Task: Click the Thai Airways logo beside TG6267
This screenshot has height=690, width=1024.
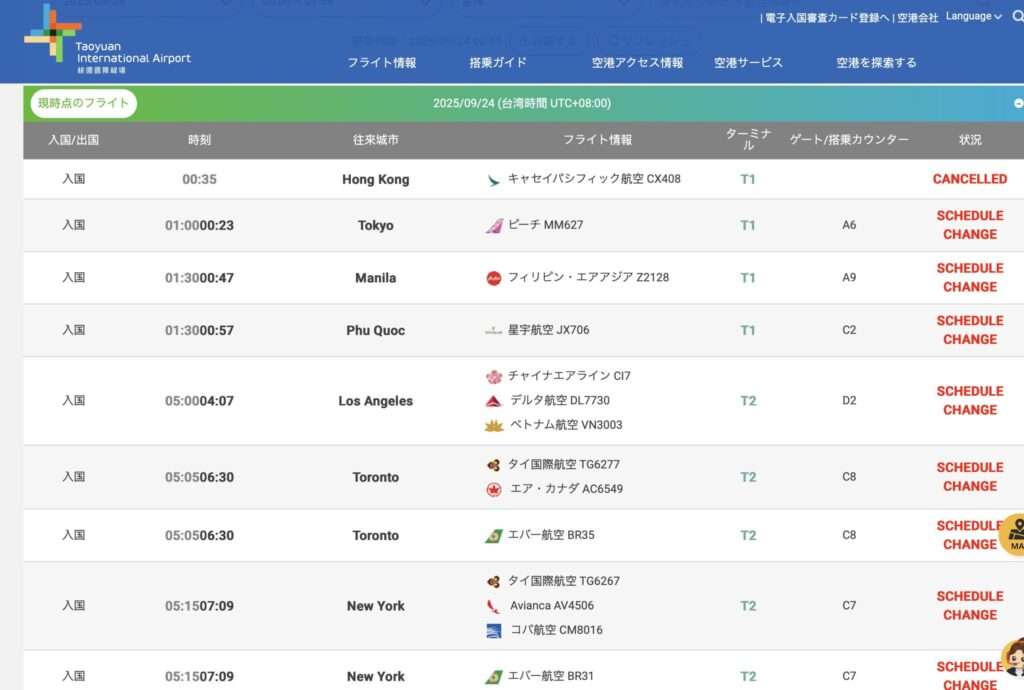Action: 494,582
